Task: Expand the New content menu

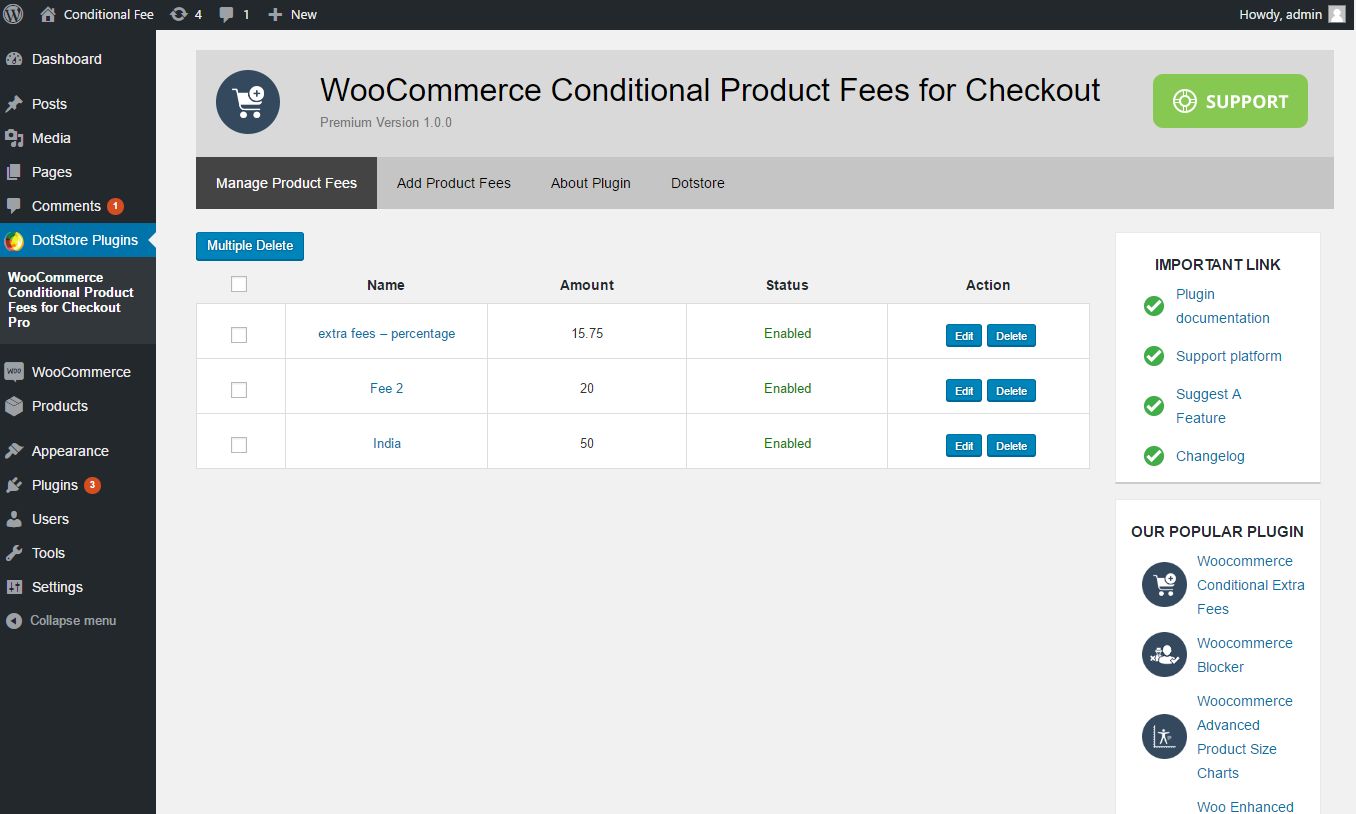Action: pyautogui.click(x=293, y=14)
